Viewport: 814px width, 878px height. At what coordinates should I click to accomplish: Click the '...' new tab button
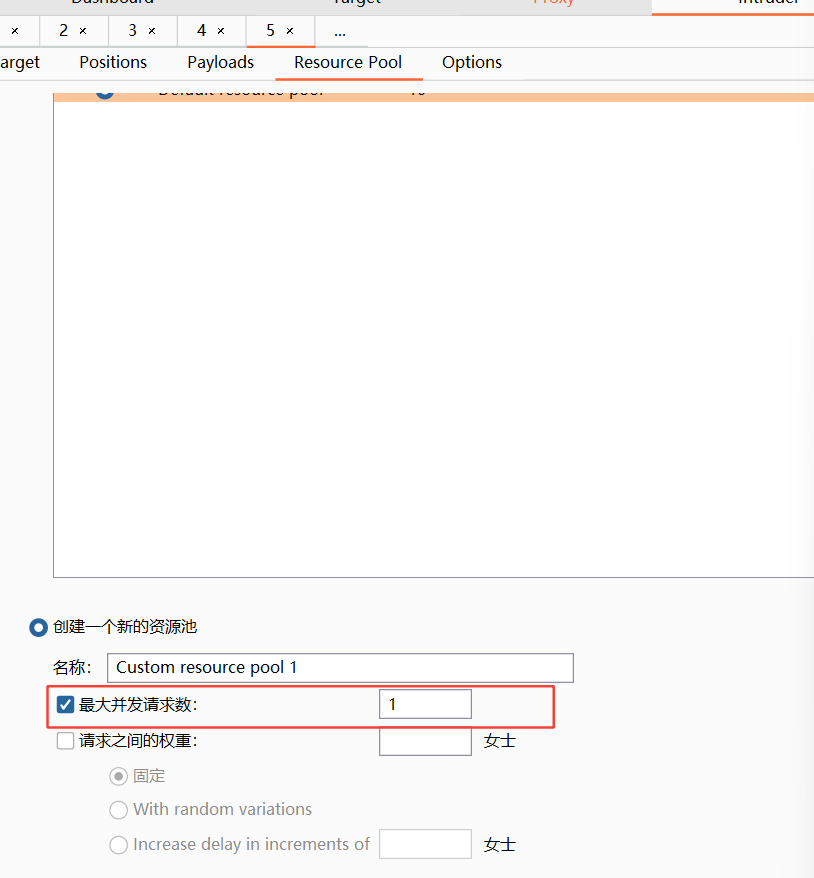pos(340,32)
